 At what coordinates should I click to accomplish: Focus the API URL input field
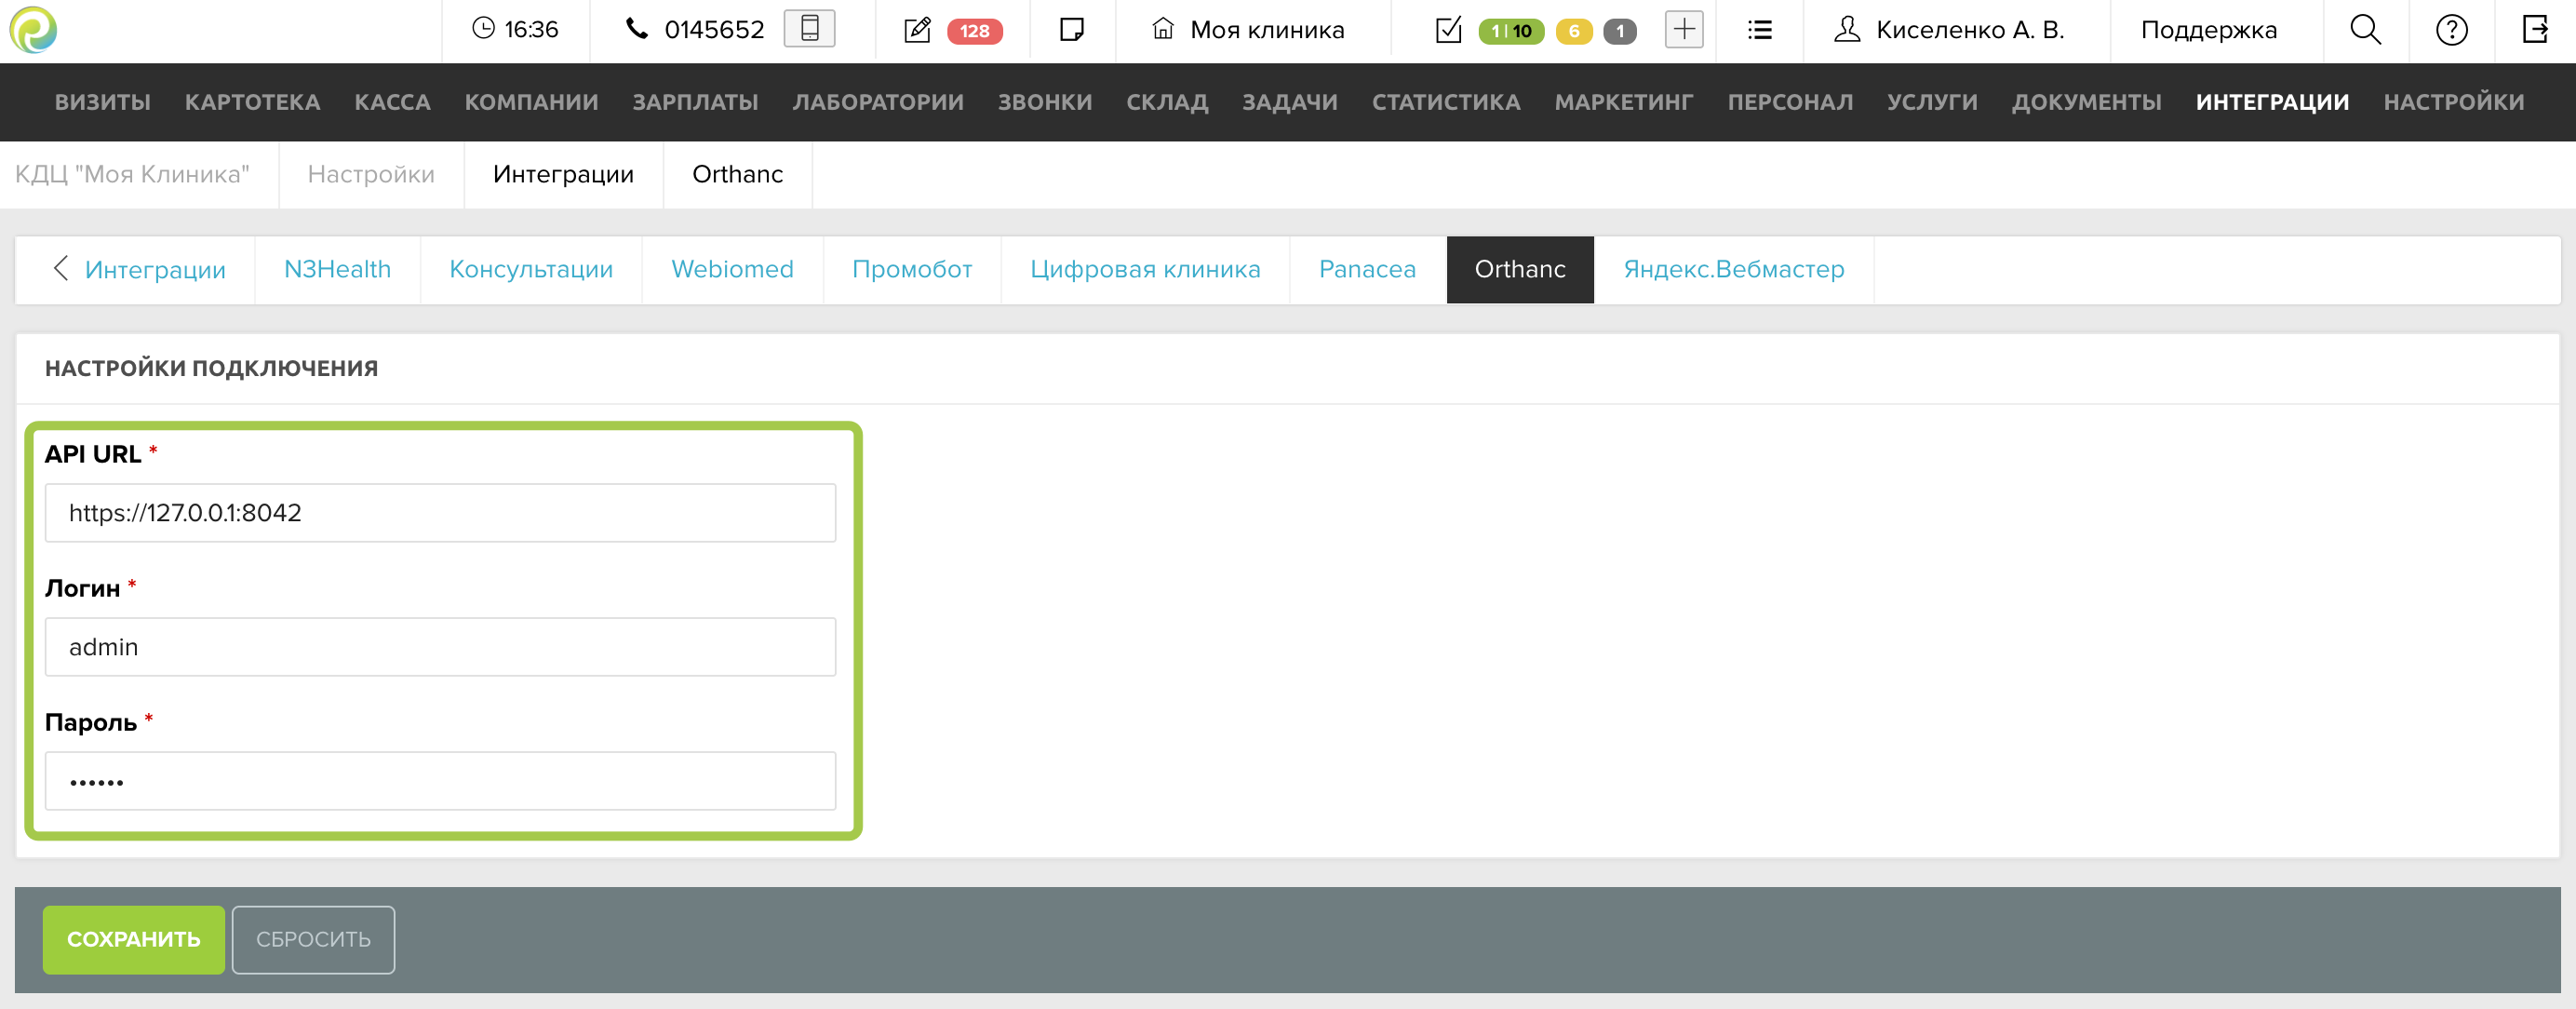point(440,513)
